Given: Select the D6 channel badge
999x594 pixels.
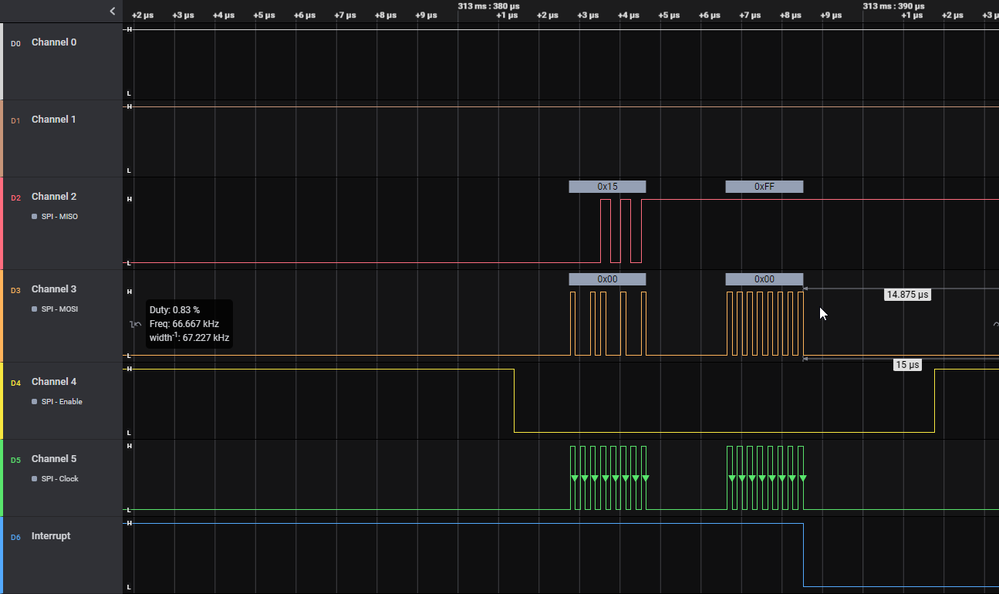Looking at the screenshot, I should [x=15, y=537].
